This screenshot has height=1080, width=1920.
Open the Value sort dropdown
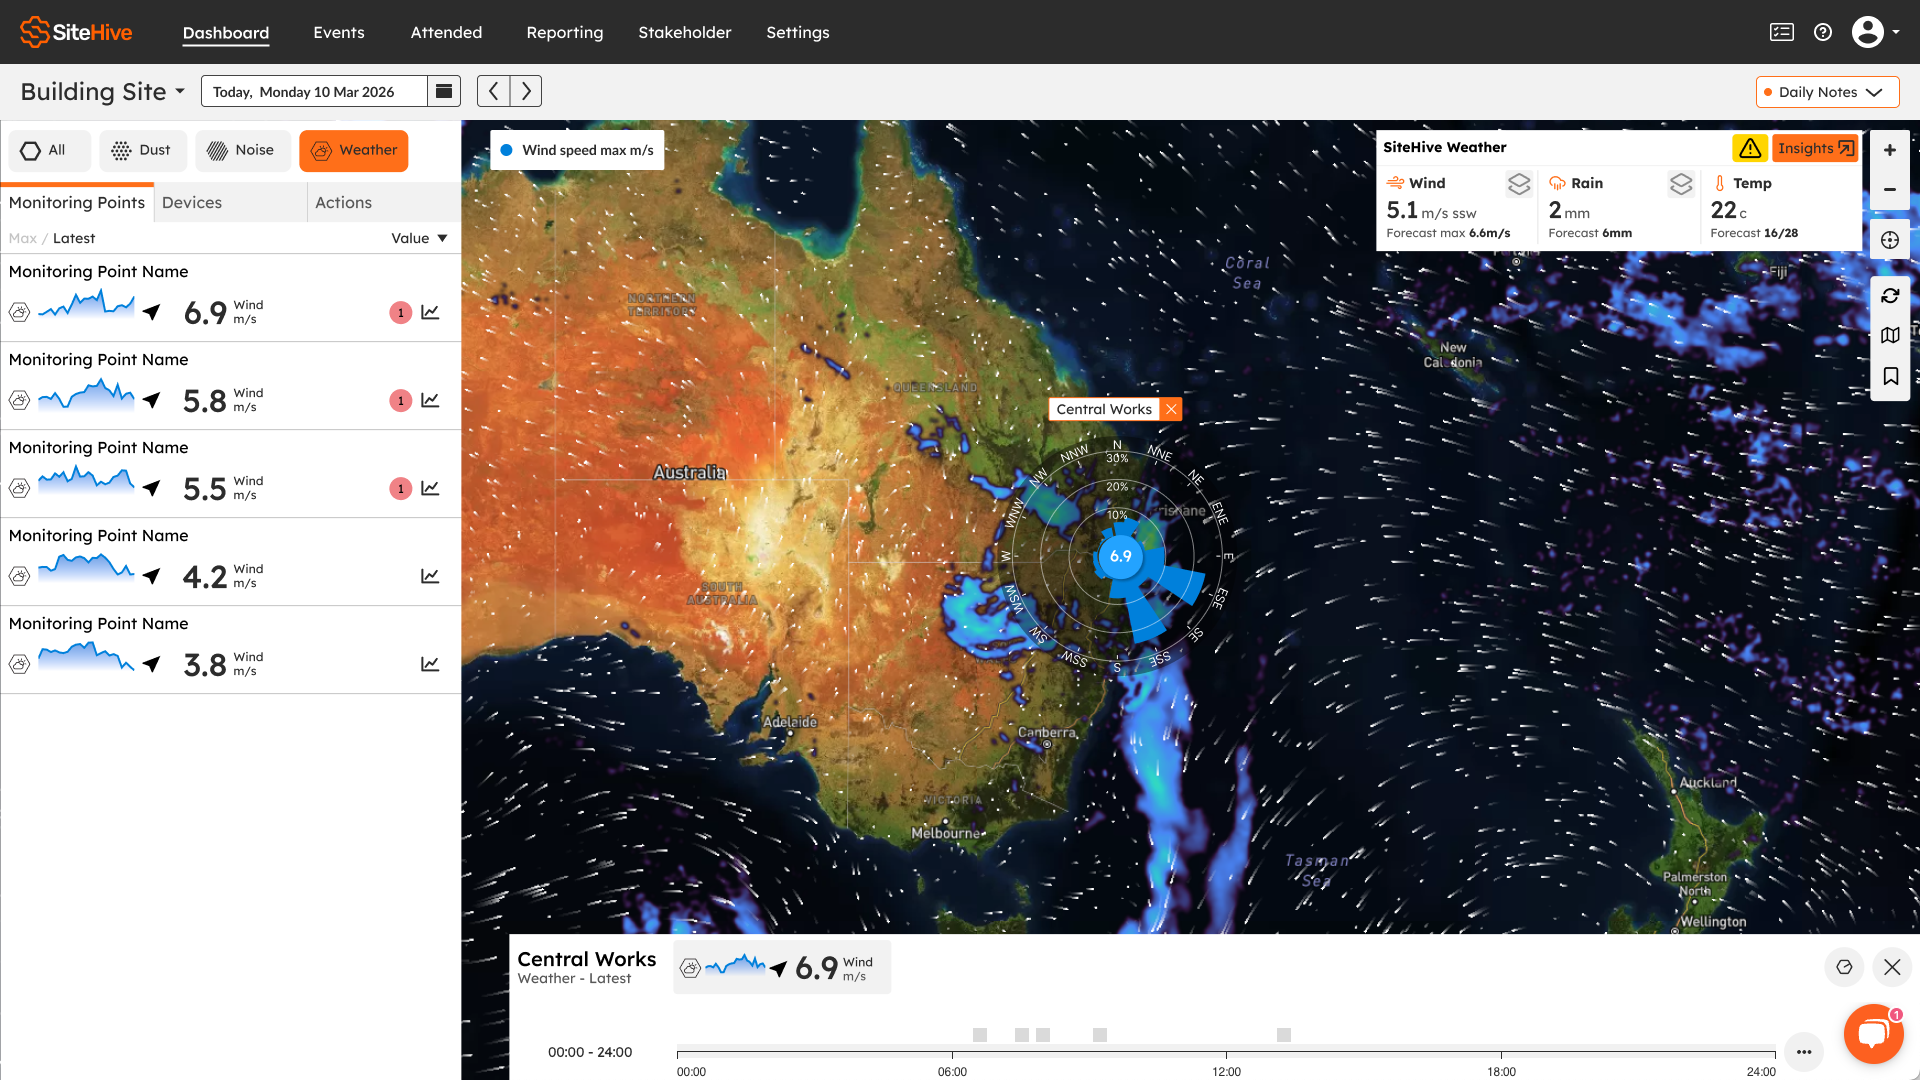(419, 238)
